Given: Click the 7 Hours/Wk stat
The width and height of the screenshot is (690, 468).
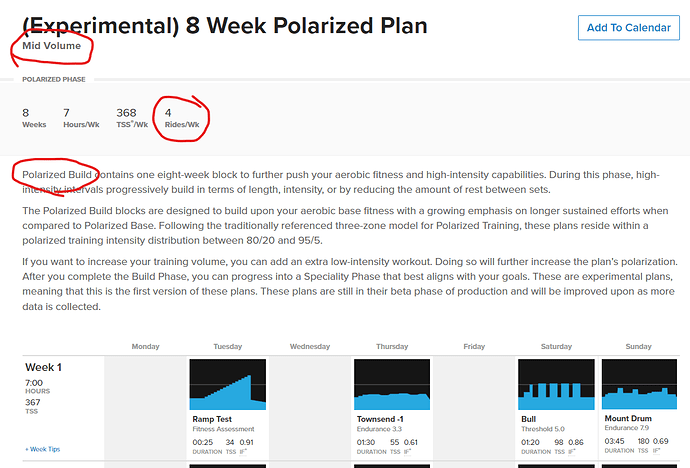Looking at the screenshot, I should (81, 118).
